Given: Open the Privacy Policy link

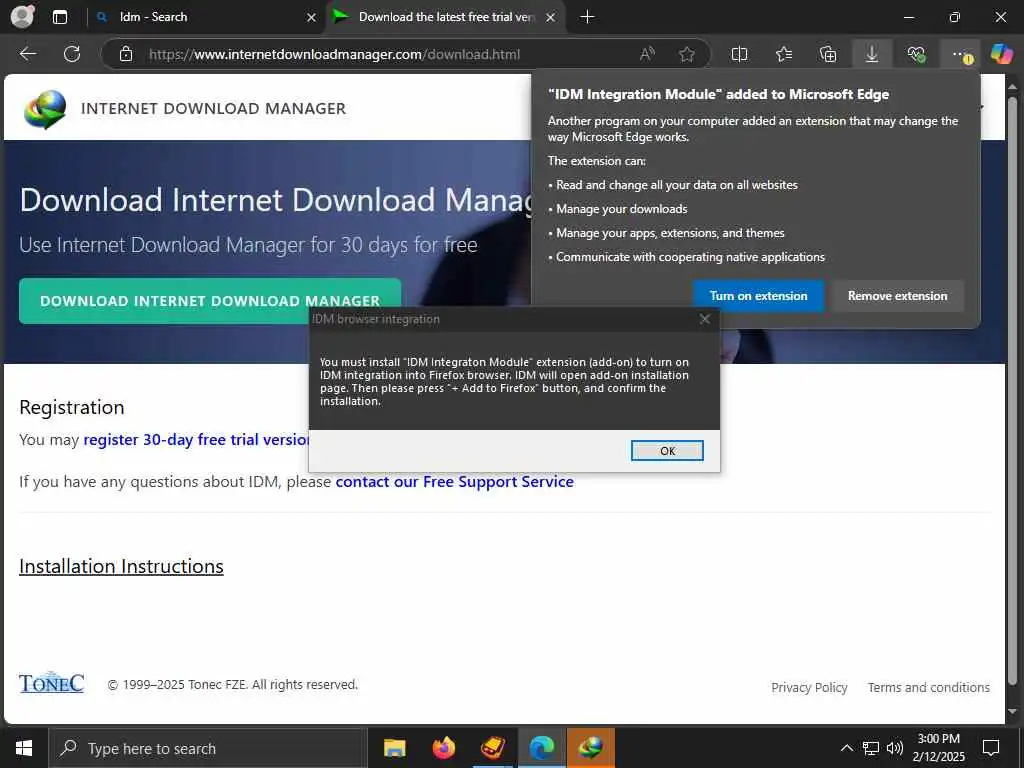Looking at the screenshot, I should coord(809,688).
